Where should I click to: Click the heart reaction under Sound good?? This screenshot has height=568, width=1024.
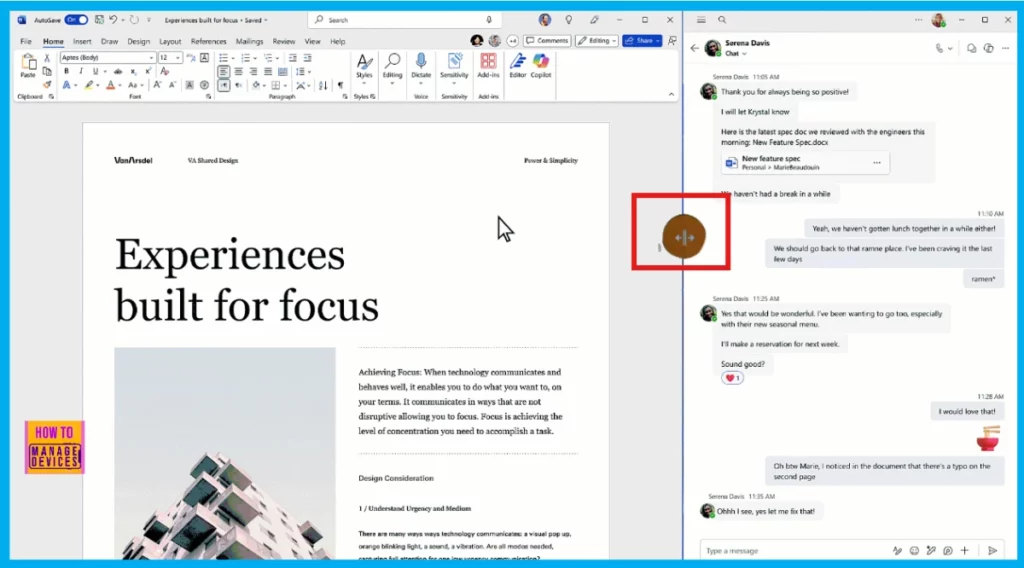pos(732,378)
